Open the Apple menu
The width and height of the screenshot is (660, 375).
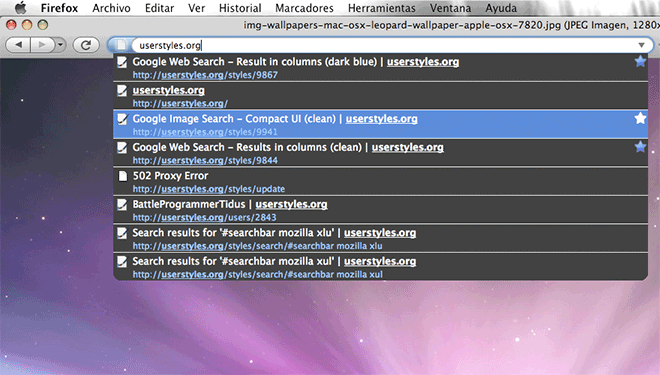20,8
